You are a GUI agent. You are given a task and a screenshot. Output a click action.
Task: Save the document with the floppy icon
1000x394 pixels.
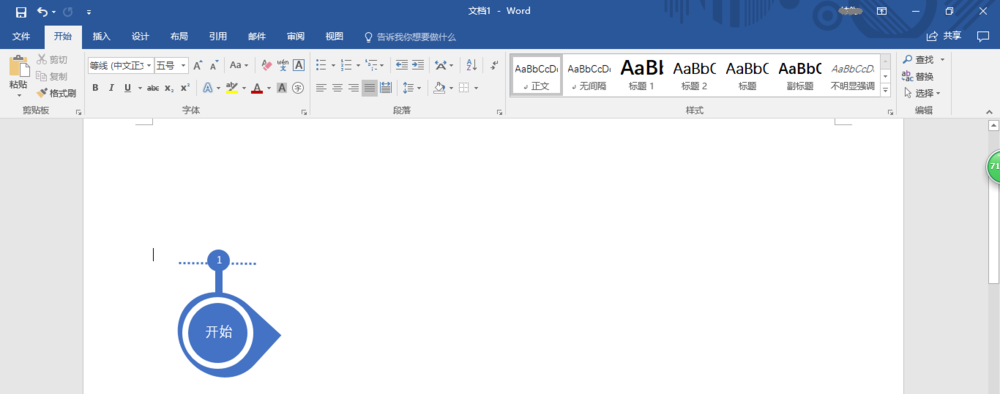(x=21, y=11)
